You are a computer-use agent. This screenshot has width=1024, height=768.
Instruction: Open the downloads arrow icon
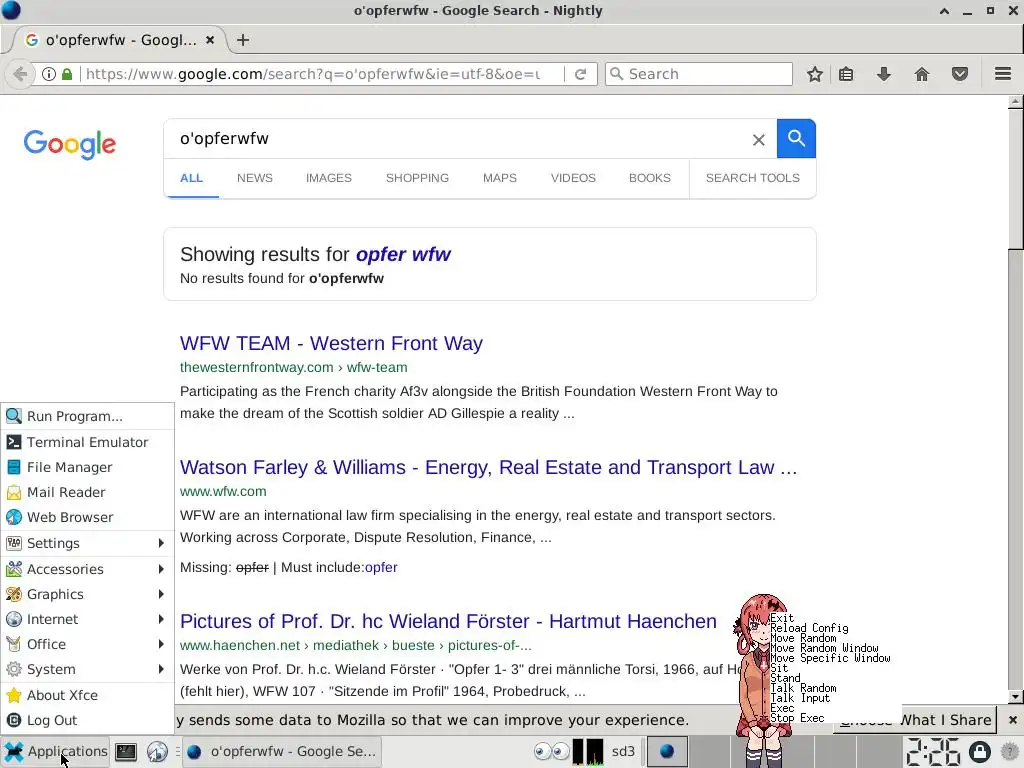(x=884, y=74)
